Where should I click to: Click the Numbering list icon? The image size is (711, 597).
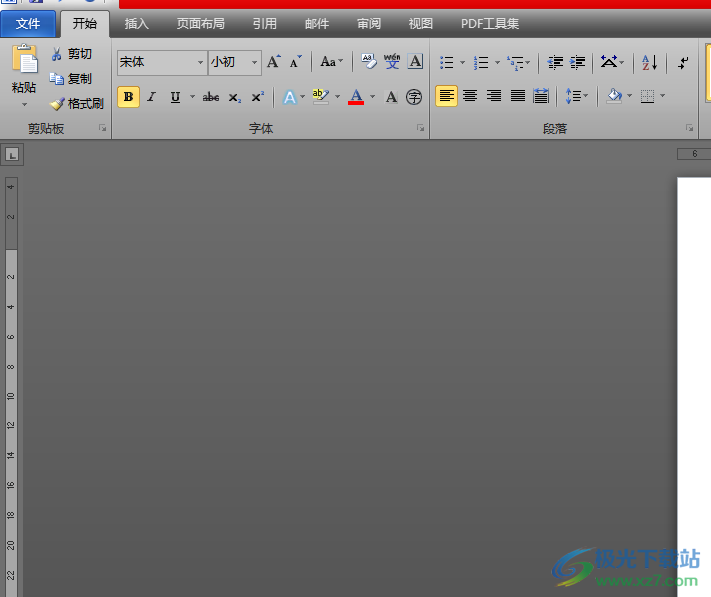point(481,63)
